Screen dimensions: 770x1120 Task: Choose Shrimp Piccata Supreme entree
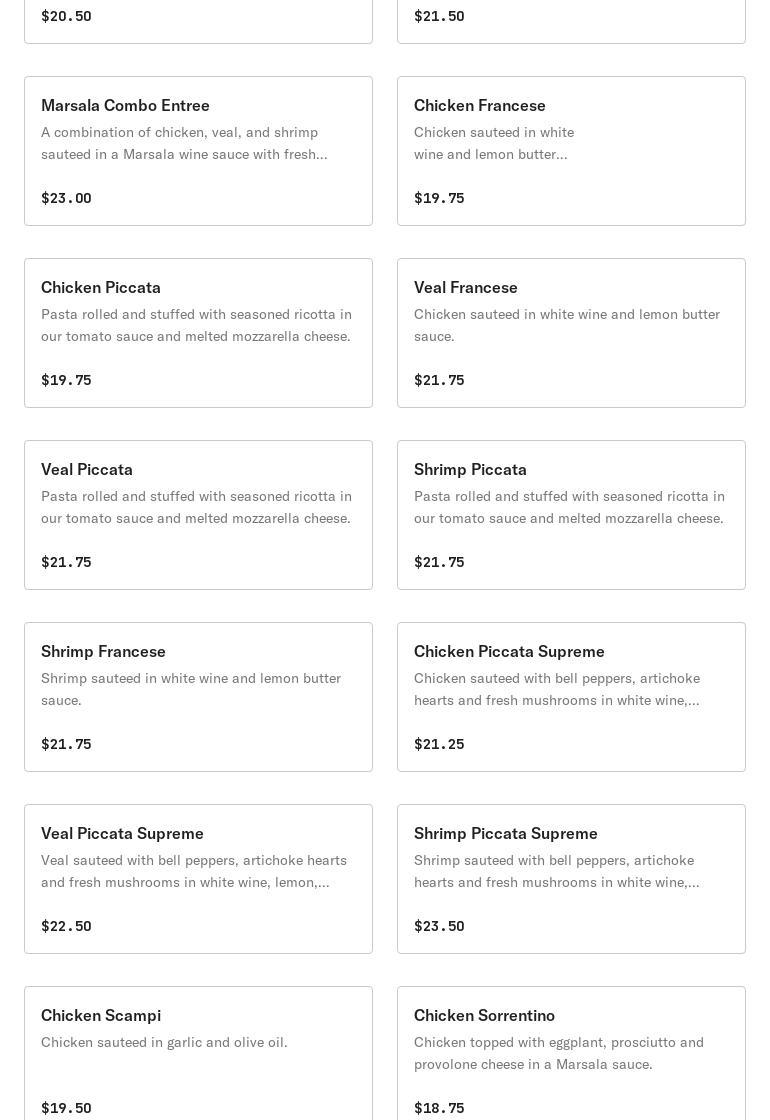click(x=571, y=879)
